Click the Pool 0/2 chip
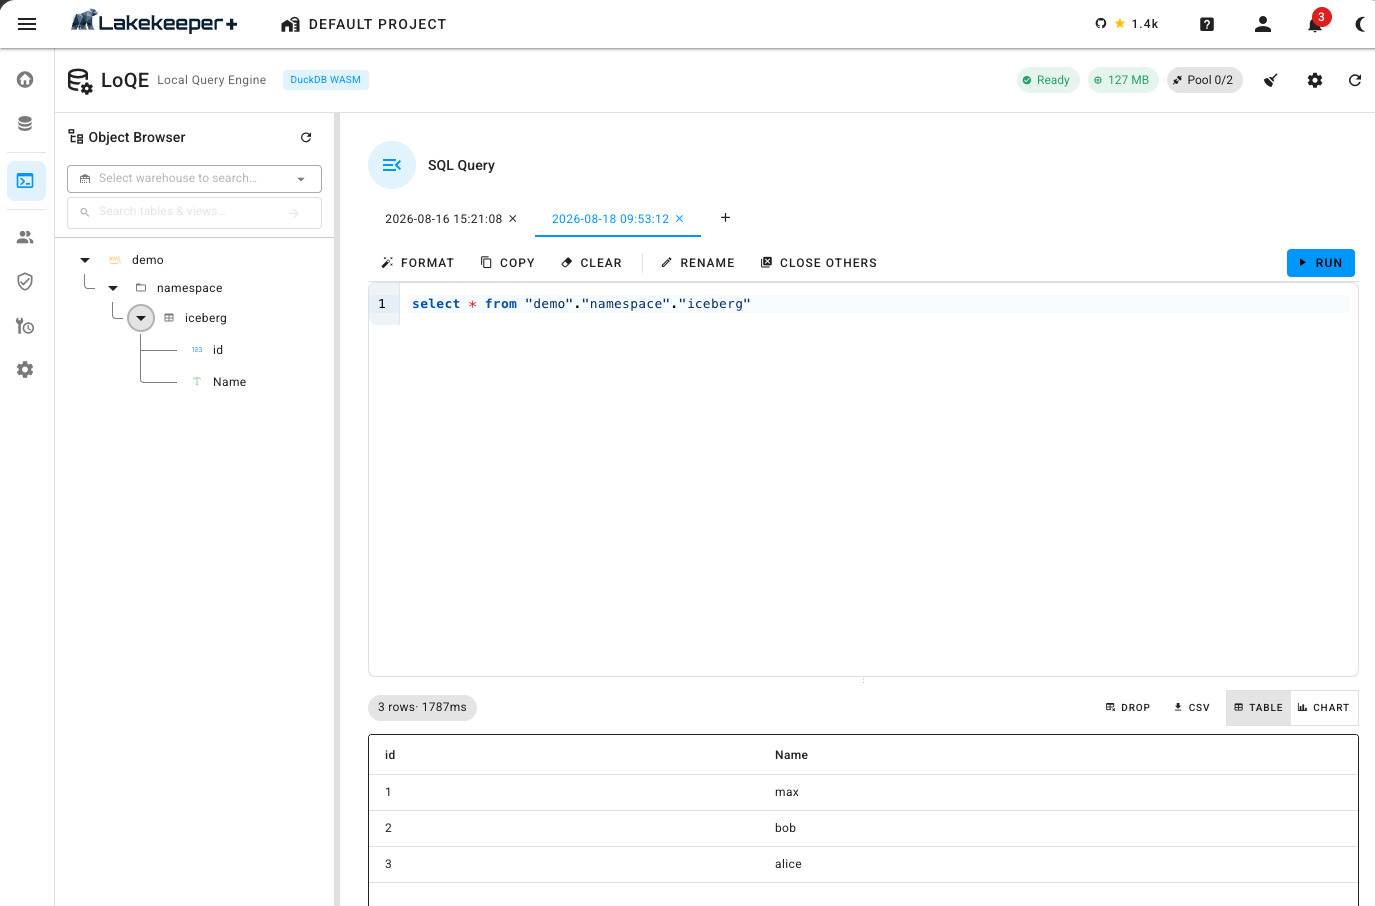The image size is (1375, 906). click(1204, 80)
